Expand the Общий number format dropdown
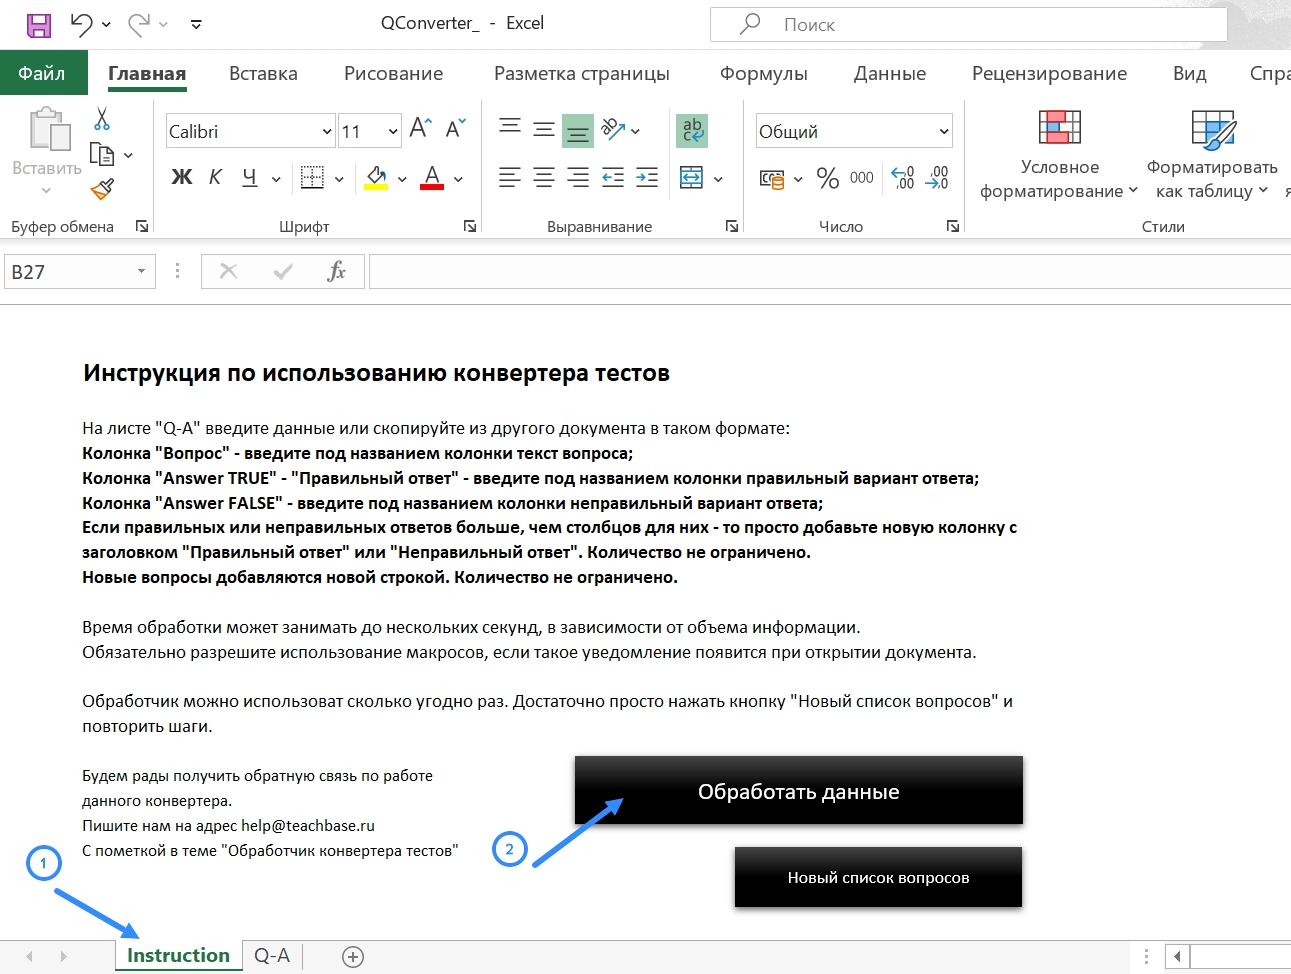This screenshot has width=1291, height=974. point(944,131)
